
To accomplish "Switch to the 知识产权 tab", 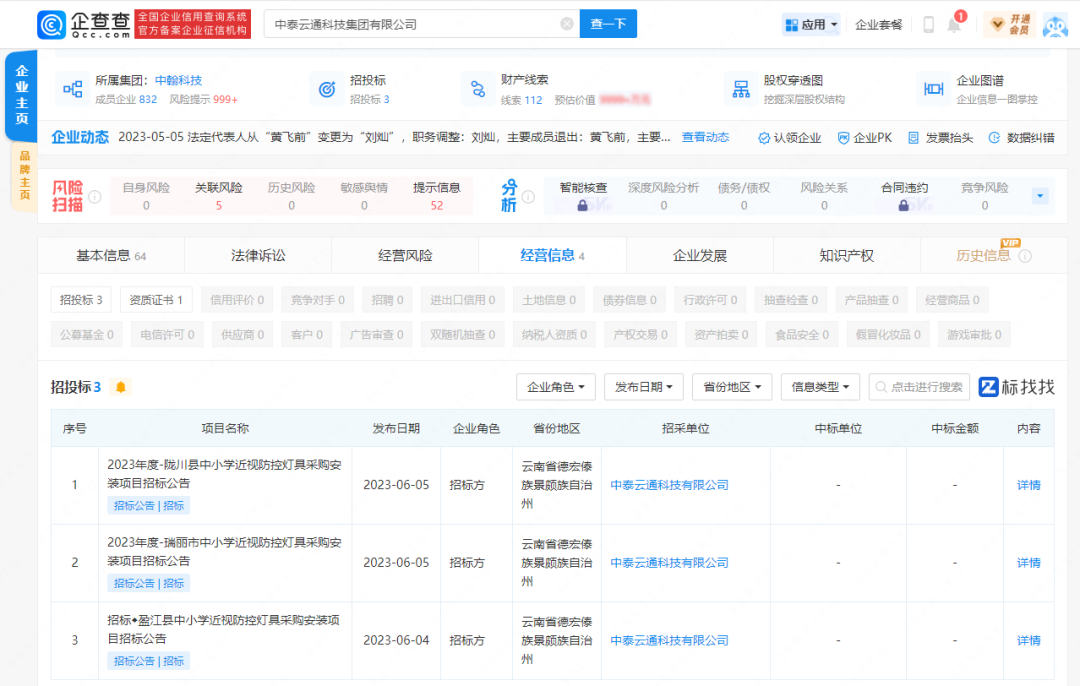I will coord(846,255).
